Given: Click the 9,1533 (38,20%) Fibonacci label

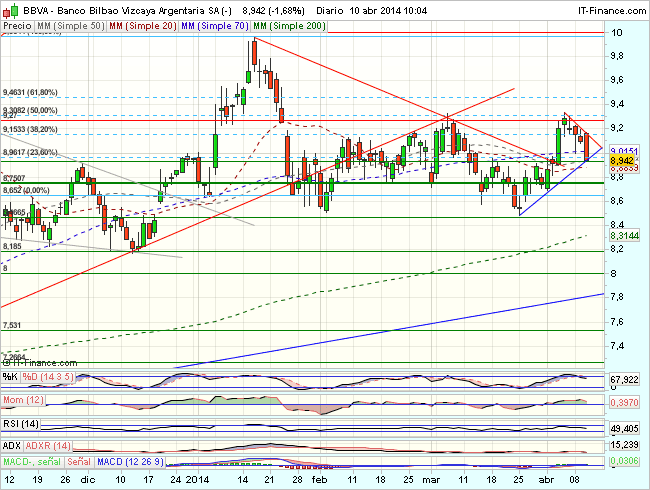Looking at the screenshot, I should (x=30, y=129).
